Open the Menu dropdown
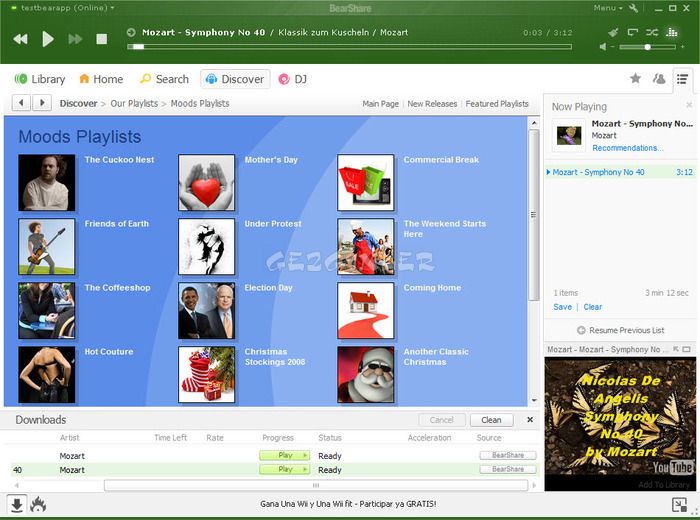The image size is (700, 520). click(x=608, y=8)
